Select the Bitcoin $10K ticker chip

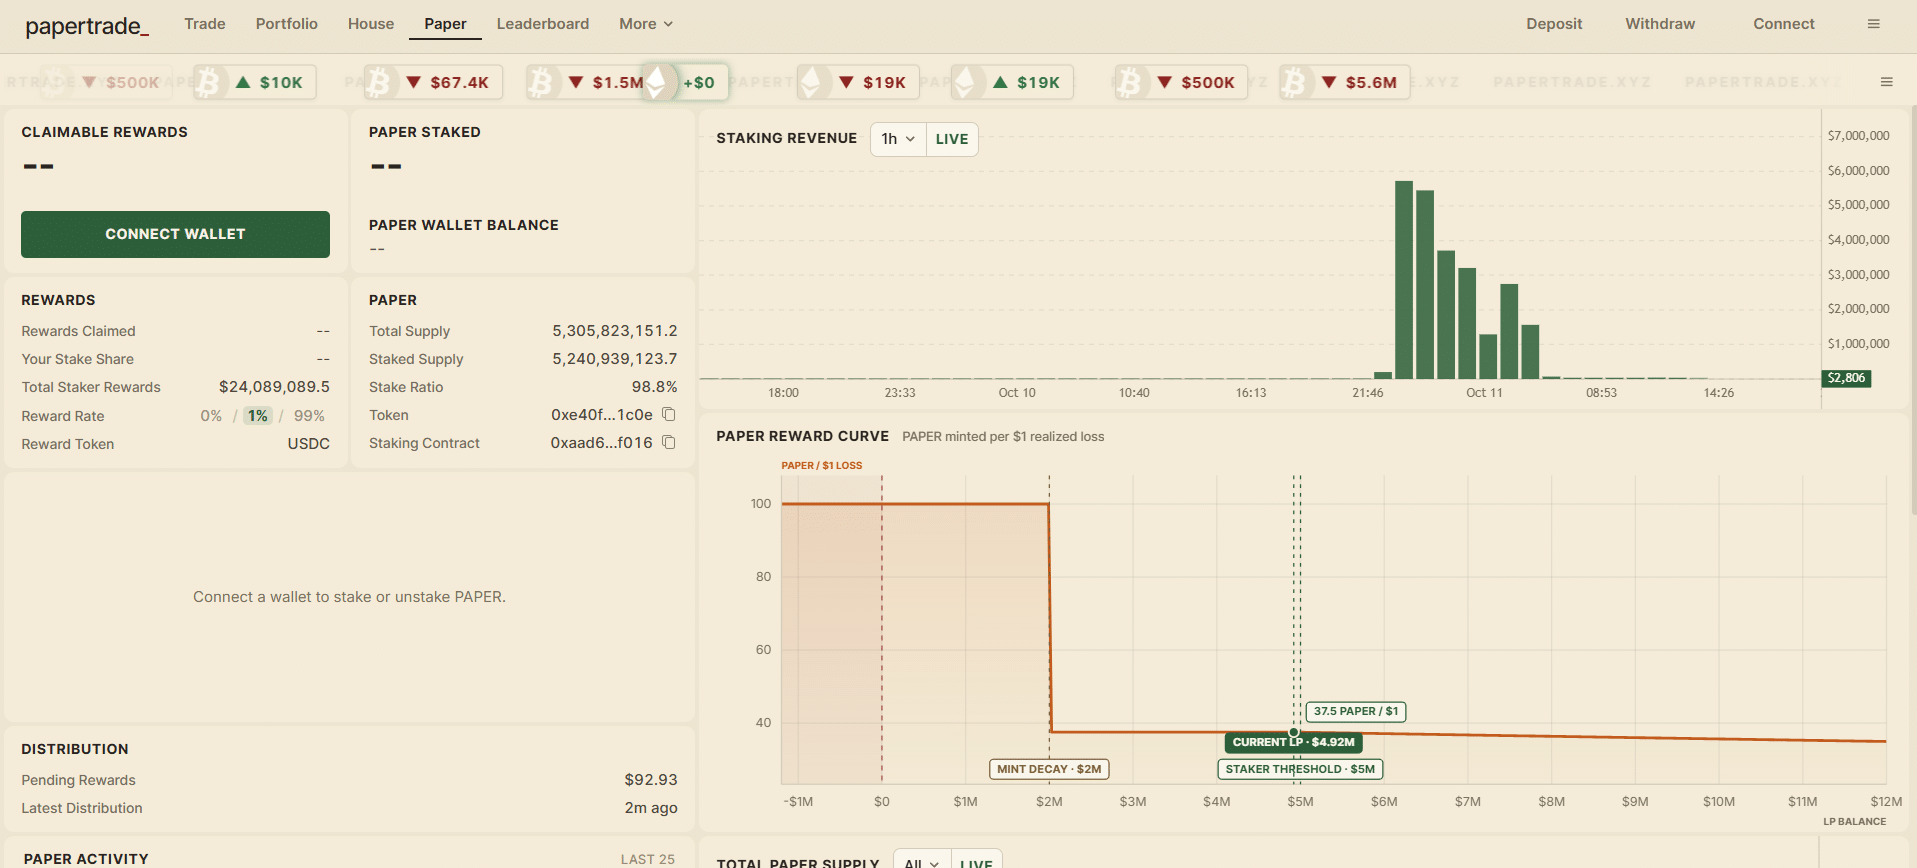pyautogui.click(x=255, y=82)
